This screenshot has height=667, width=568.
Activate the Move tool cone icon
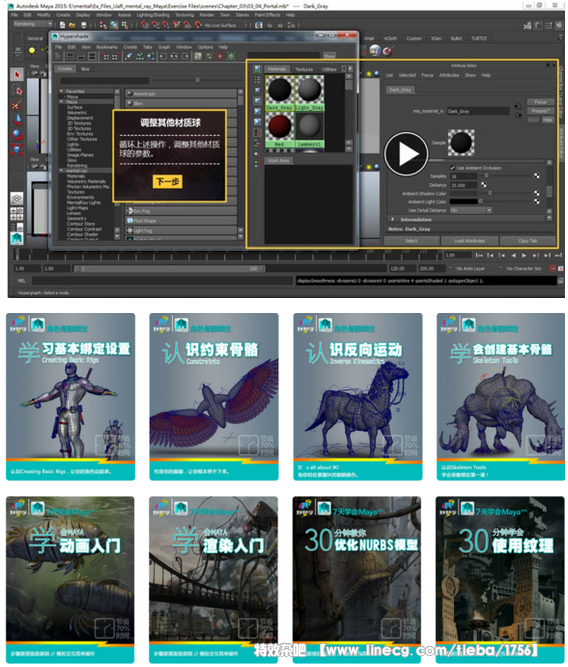[x=17, y=120]
